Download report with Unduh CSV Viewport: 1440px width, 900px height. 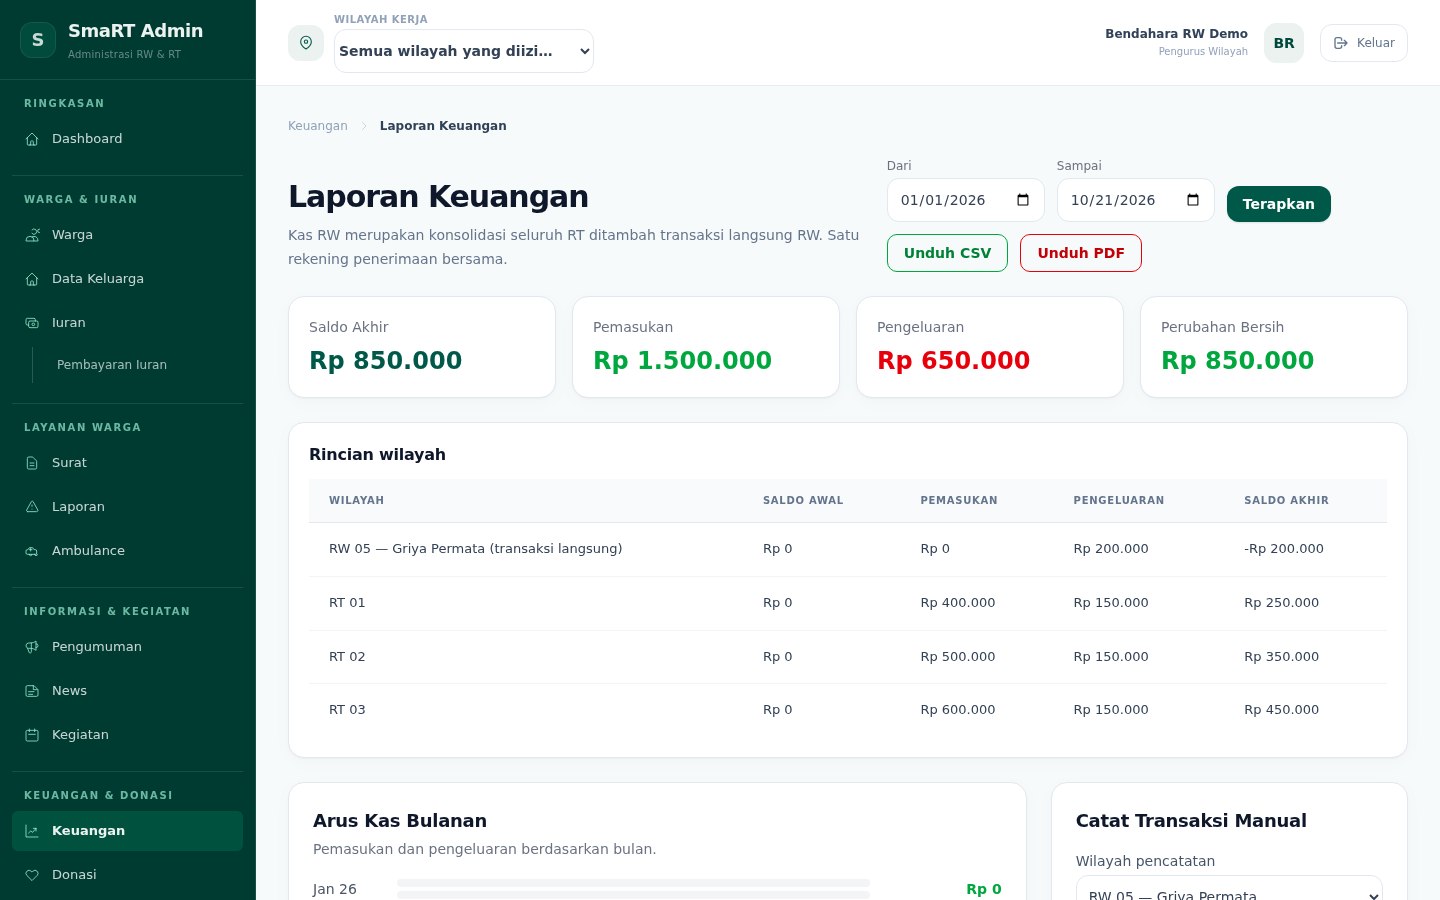pyautogui.click(x=947, y=253)
